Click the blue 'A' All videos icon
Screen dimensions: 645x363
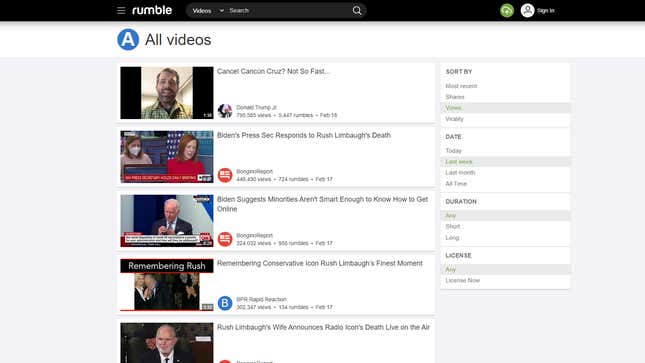[128, 40]
